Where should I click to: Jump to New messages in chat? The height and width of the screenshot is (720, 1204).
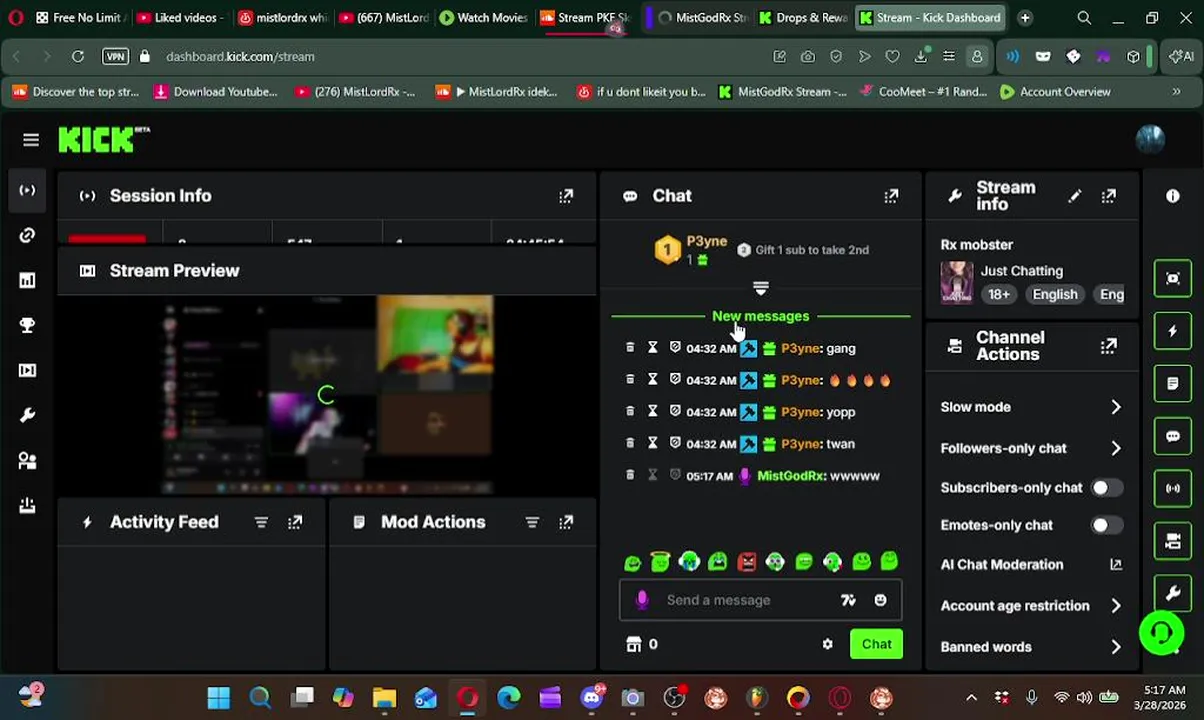(x=760, y=316)
